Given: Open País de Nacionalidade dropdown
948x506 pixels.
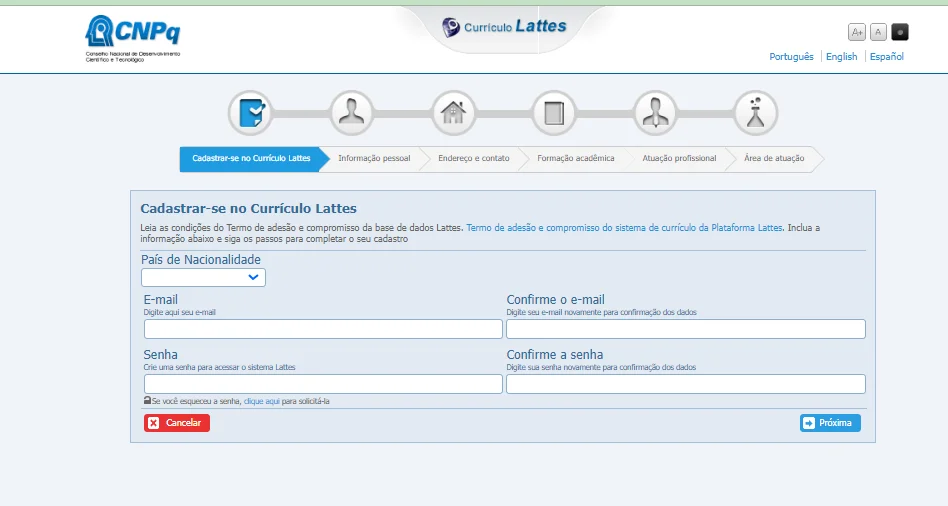Looking at the screenshot, I should 203,277.
